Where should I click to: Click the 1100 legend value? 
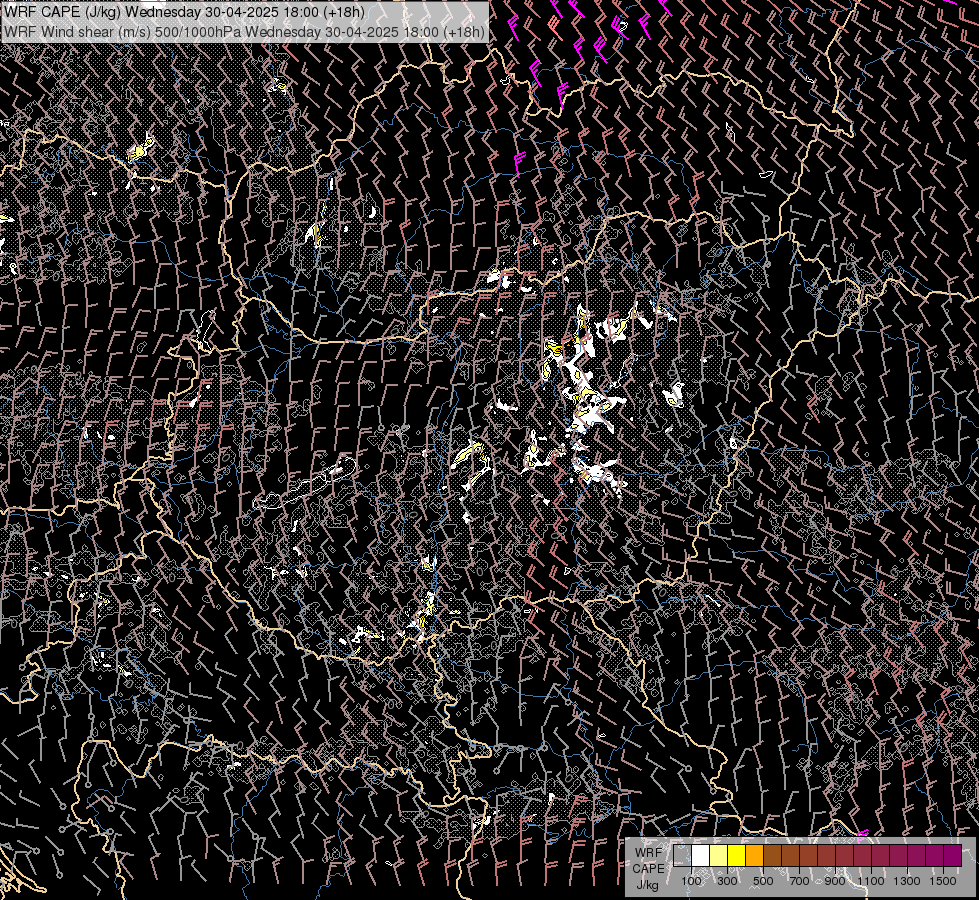871,881
